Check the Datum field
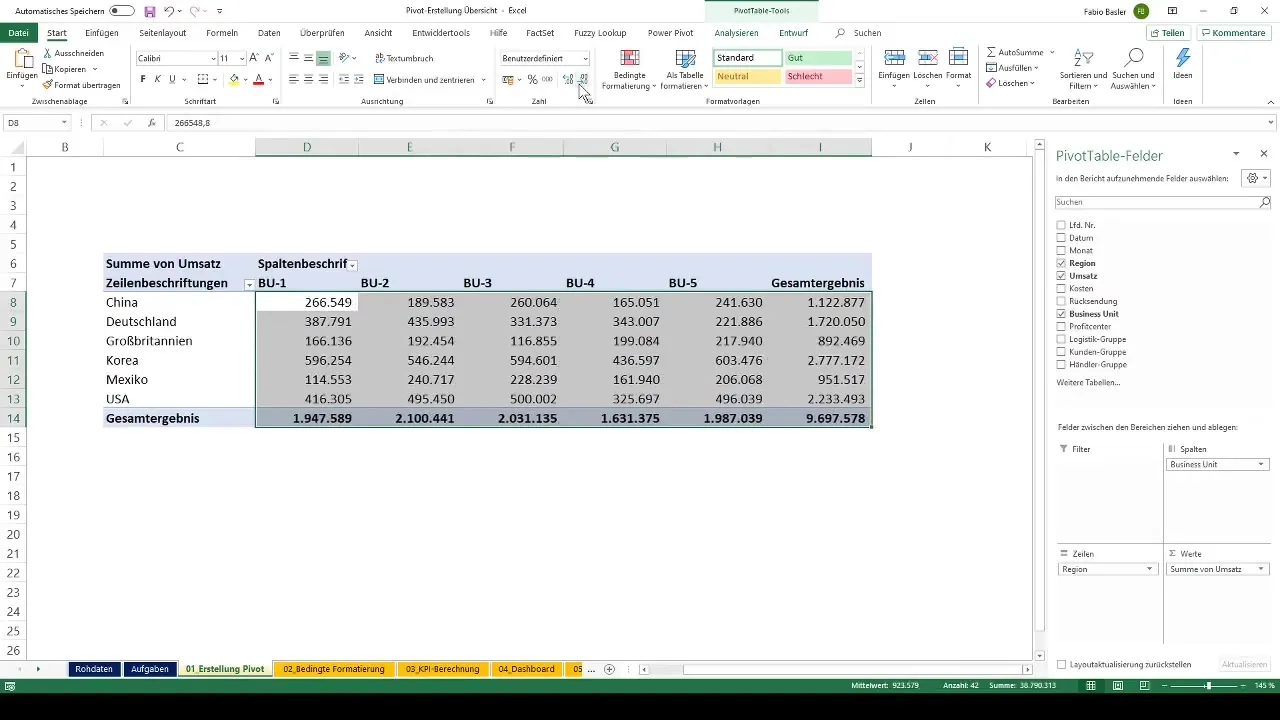 pos(1061,238)
